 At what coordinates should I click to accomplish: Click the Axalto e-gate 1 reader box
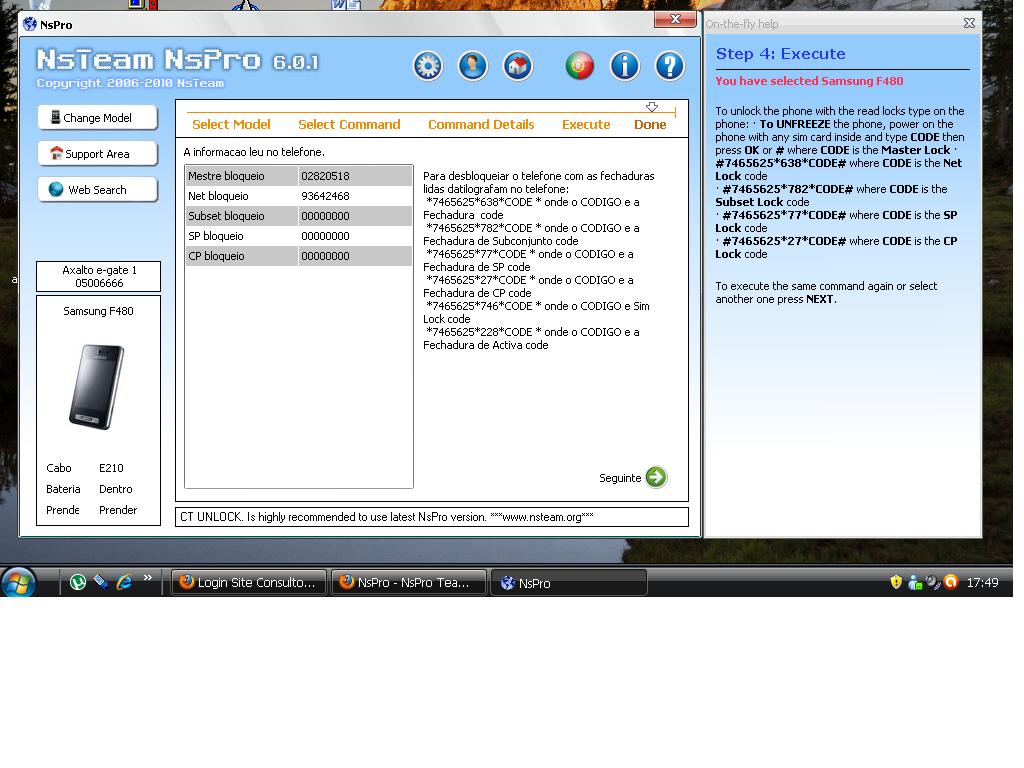coord(99,276)
